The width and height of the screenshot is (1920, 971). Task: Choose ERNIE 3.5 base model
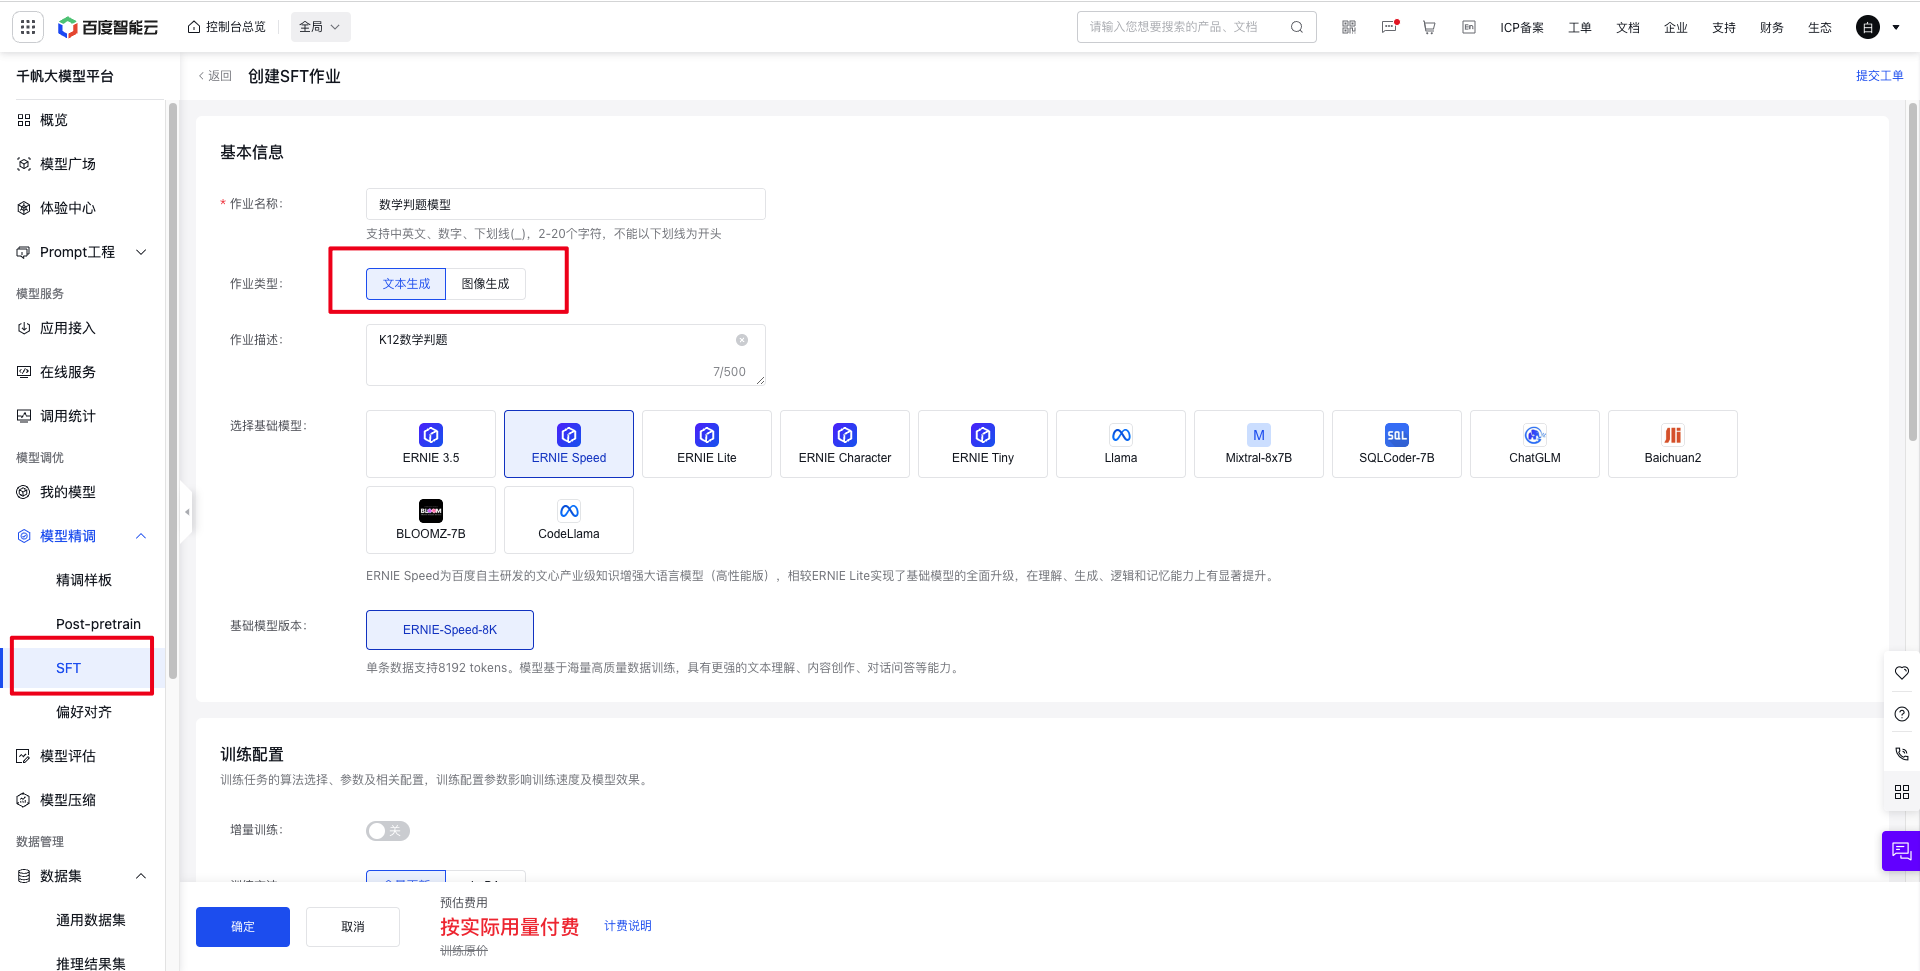tap(431, 444)
